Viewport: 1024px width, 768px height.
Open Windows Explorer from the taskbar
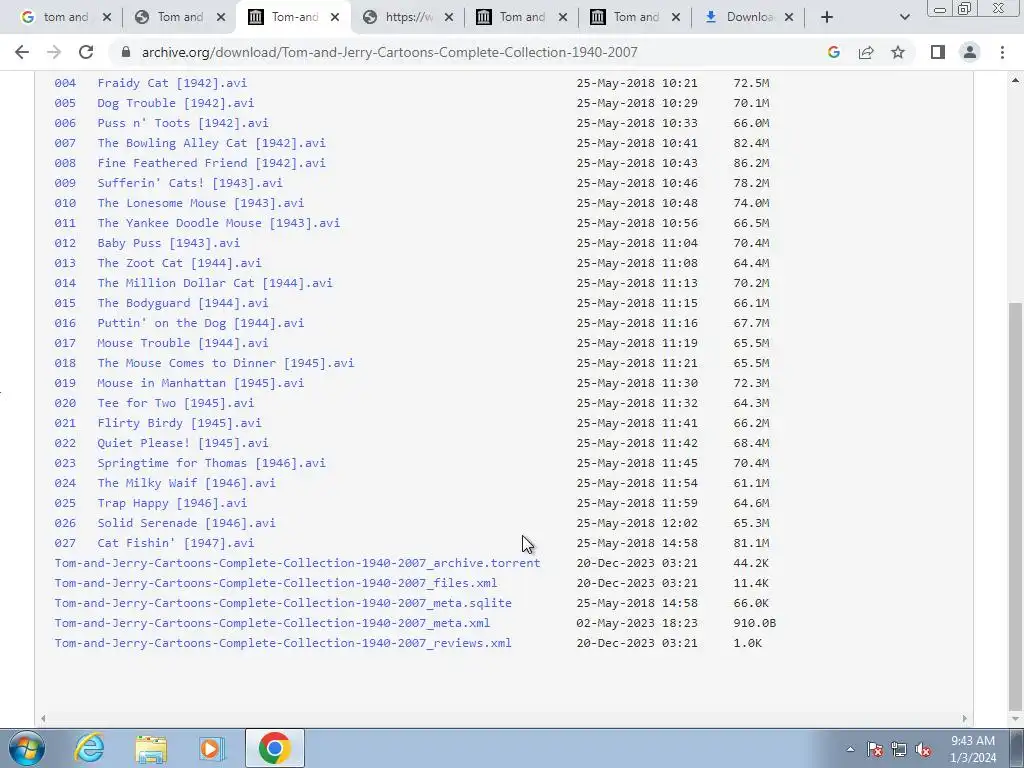151,748
